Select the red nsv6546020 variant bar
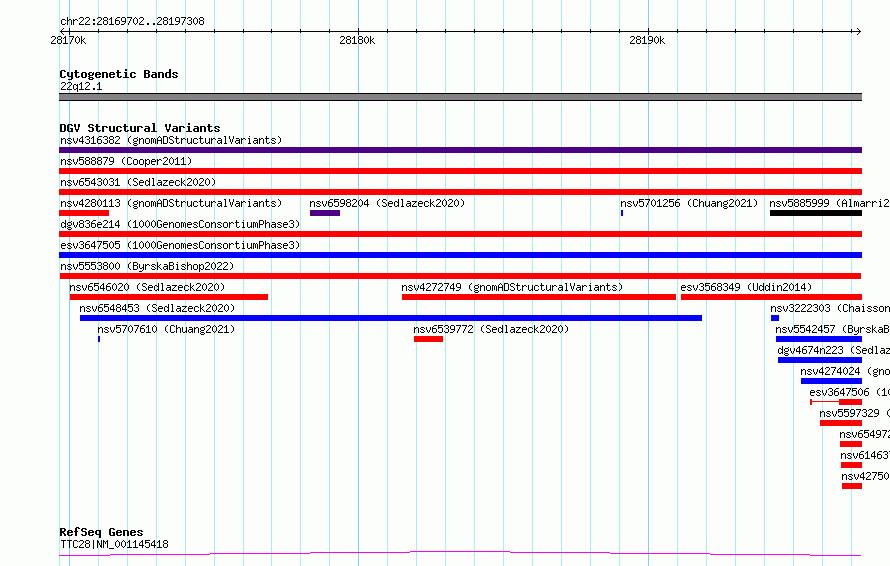Screen dimensions: 890x566 pos(169,297)
